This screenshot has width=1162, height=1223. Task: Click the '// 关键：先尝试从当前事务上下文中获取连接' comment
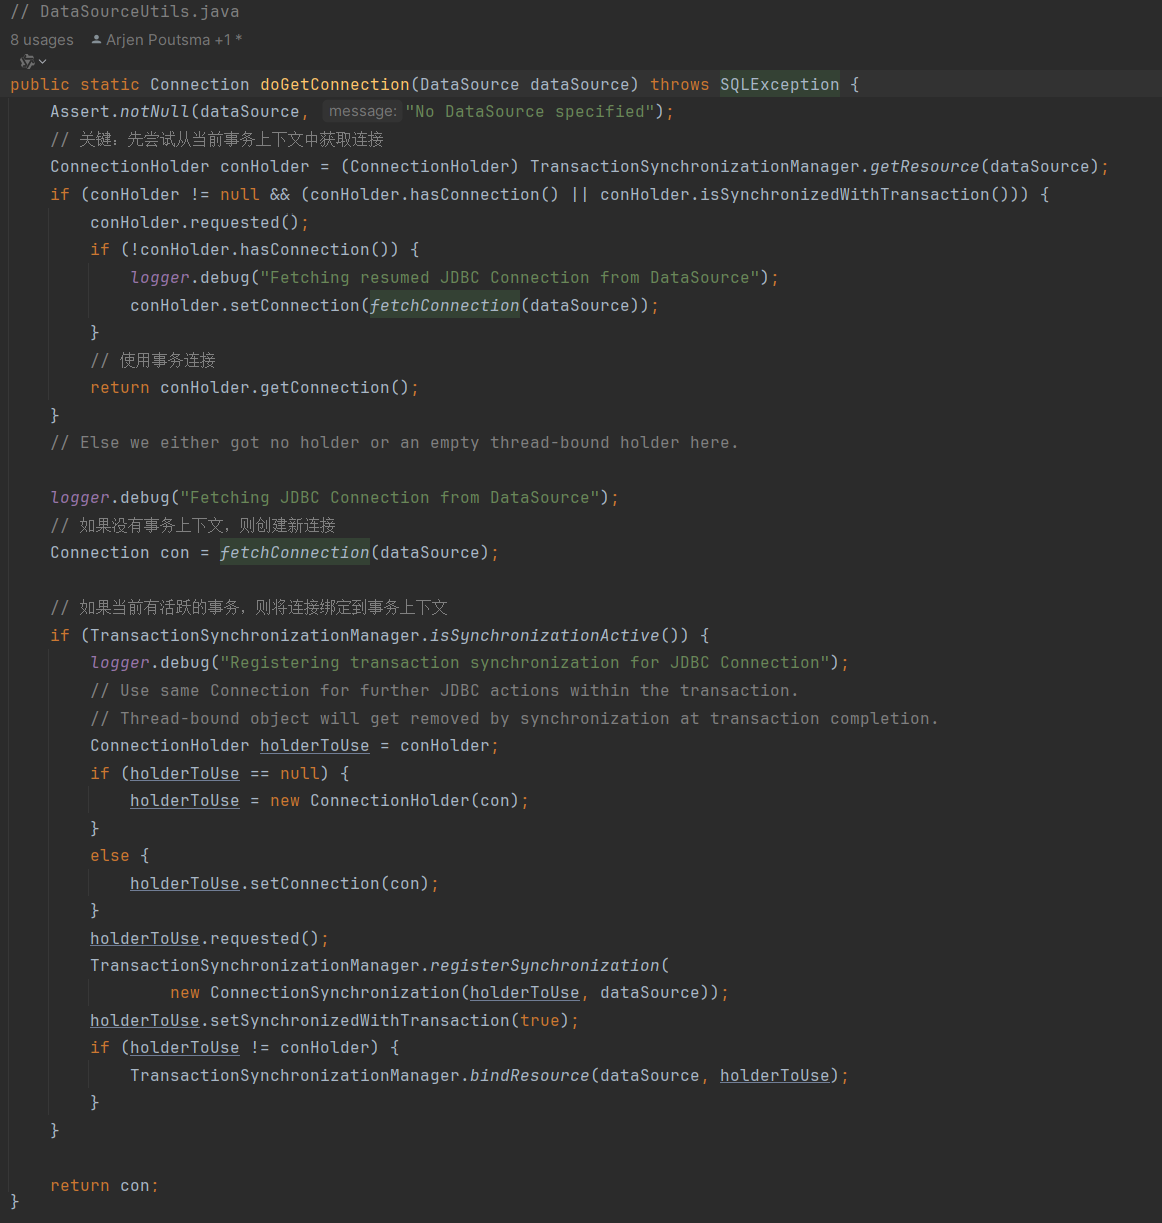click(x=217, y=140)
